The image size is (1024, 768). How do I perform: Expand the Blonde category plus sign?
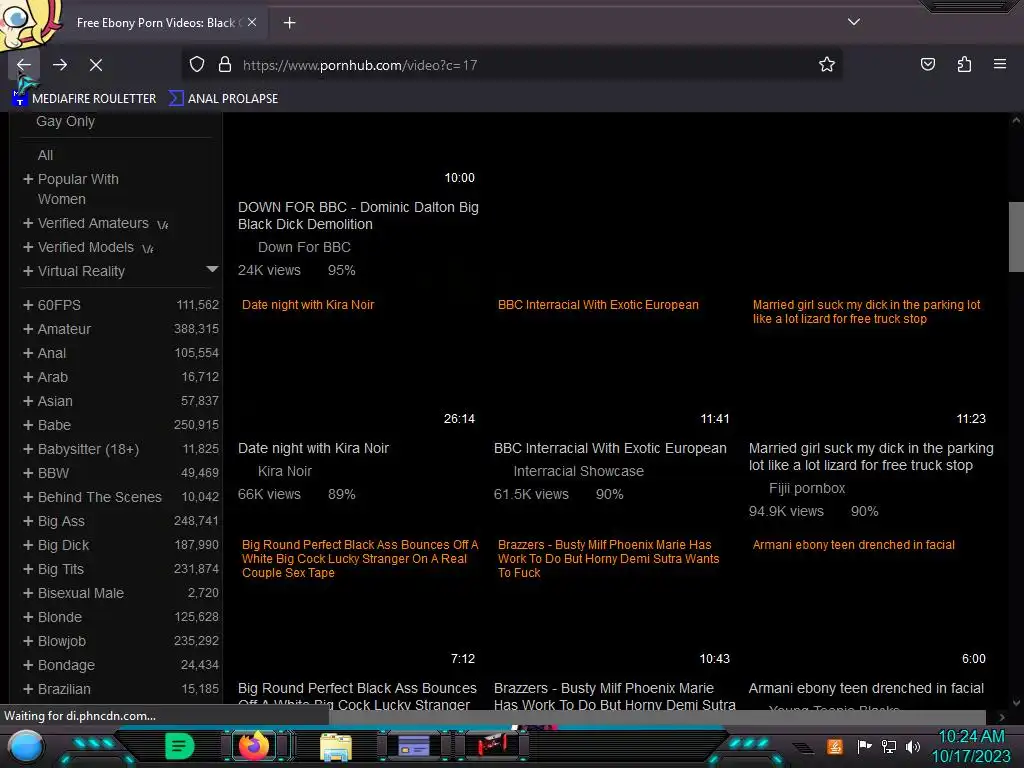pyautogui.click(x=28, y=617)
